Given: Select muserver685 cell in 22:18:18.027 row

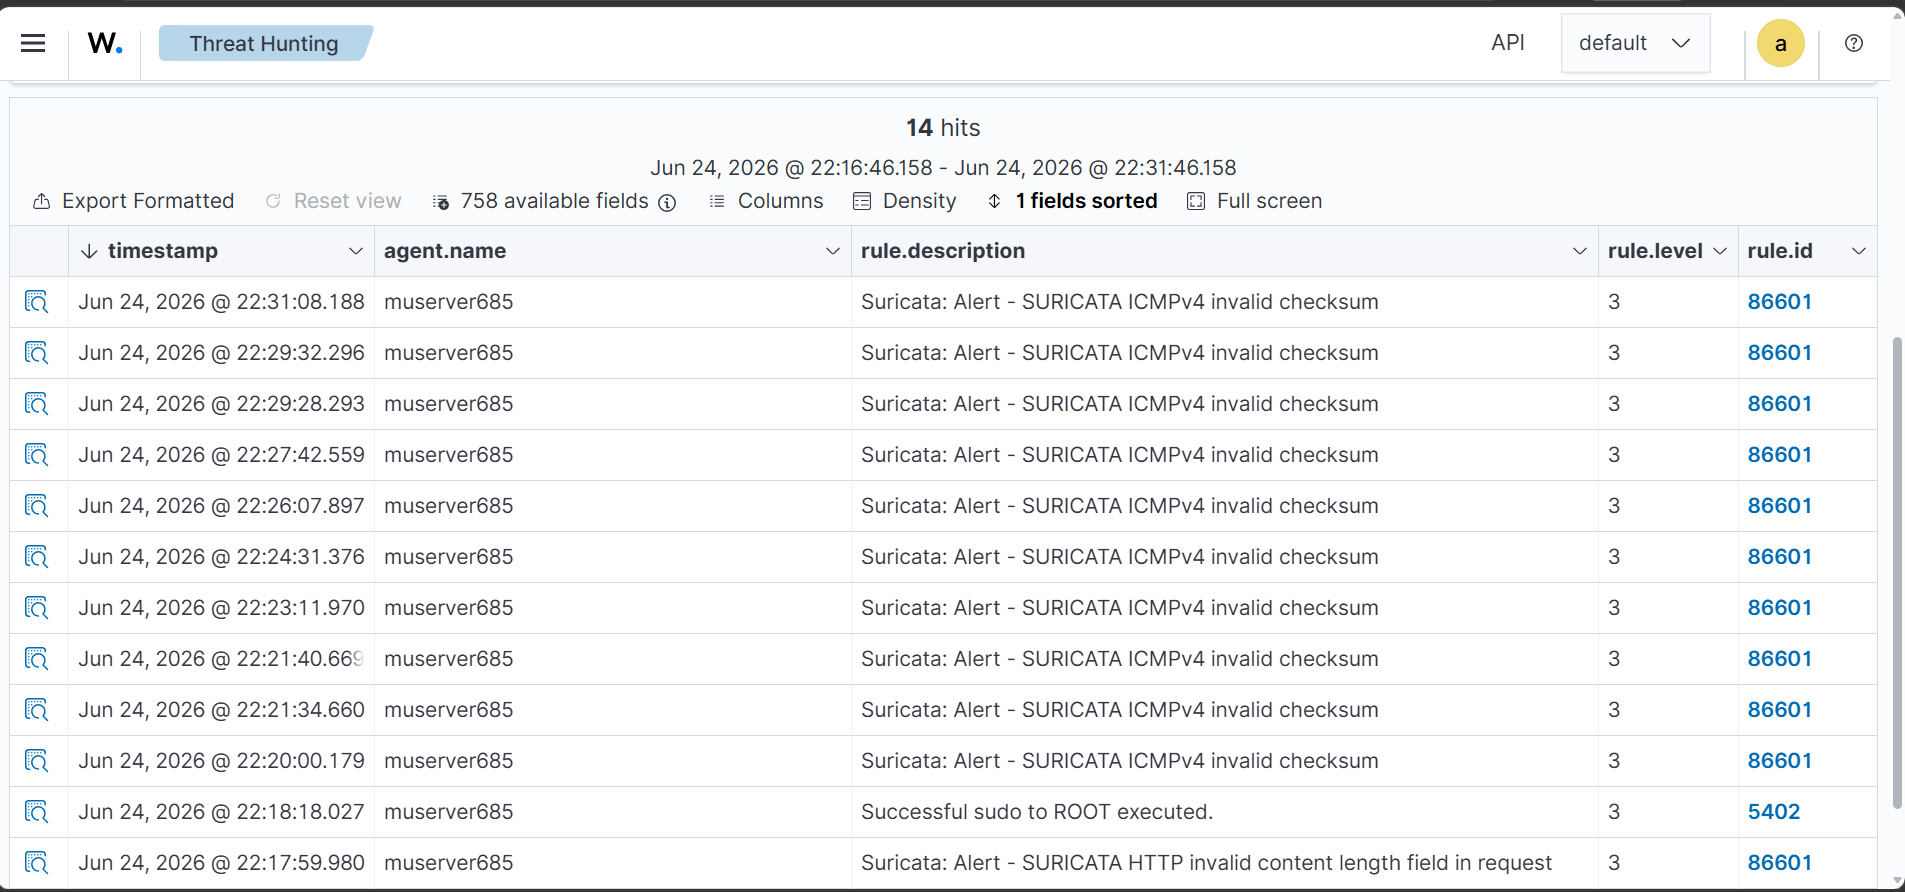Looking at the screenshot, I should pos(612,812).
